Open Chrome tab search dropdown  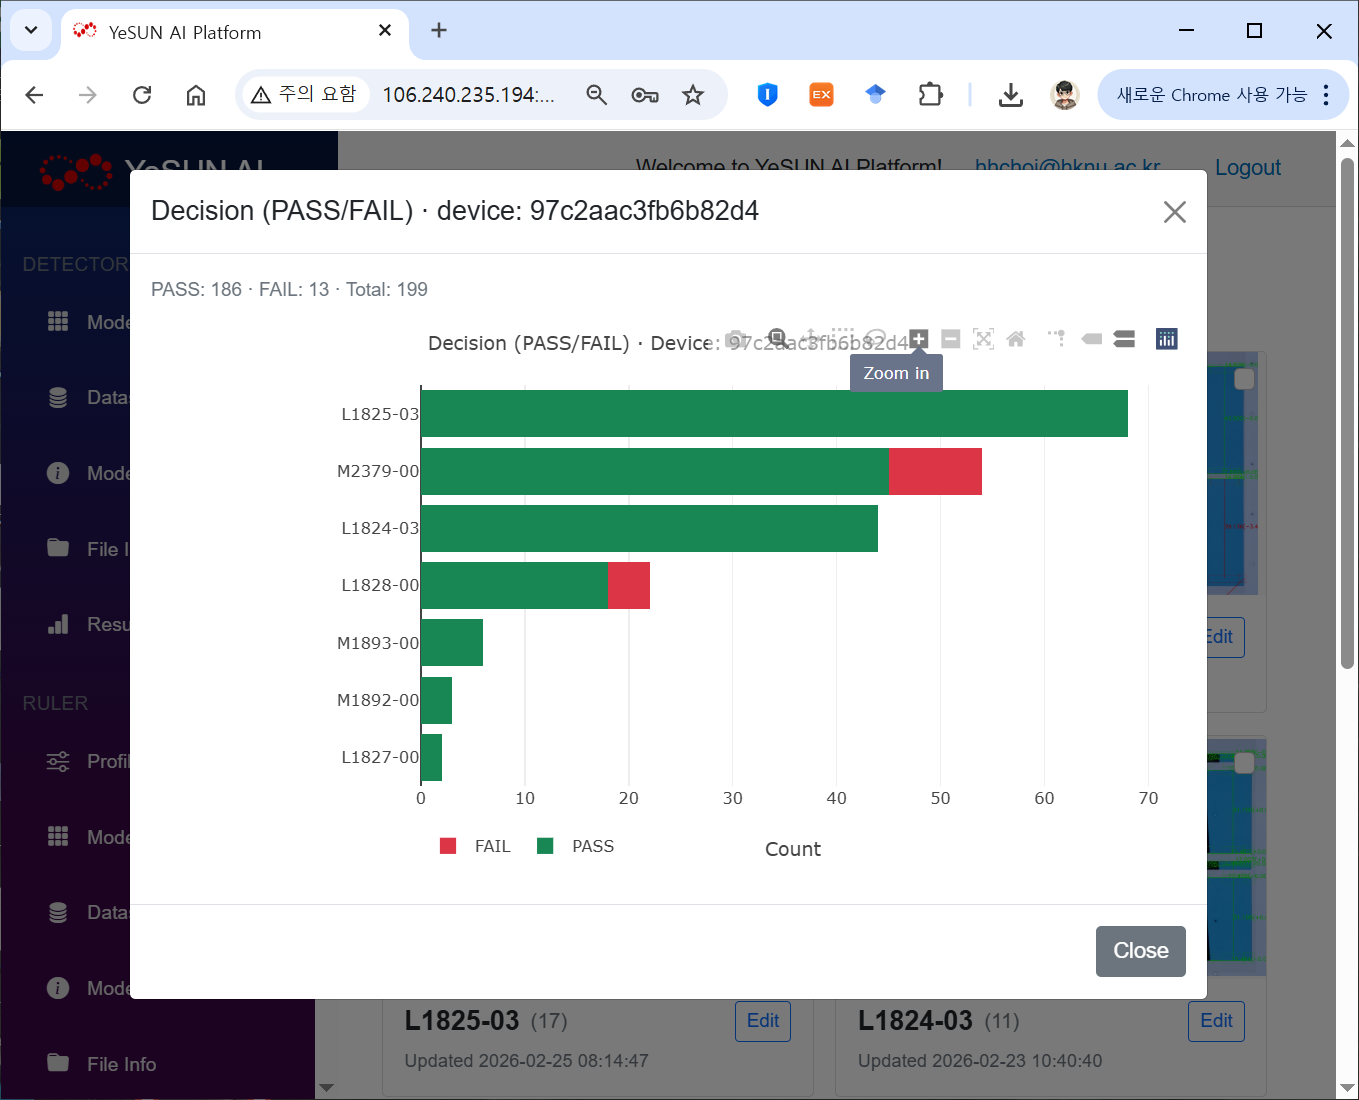(x=31, y=30)
